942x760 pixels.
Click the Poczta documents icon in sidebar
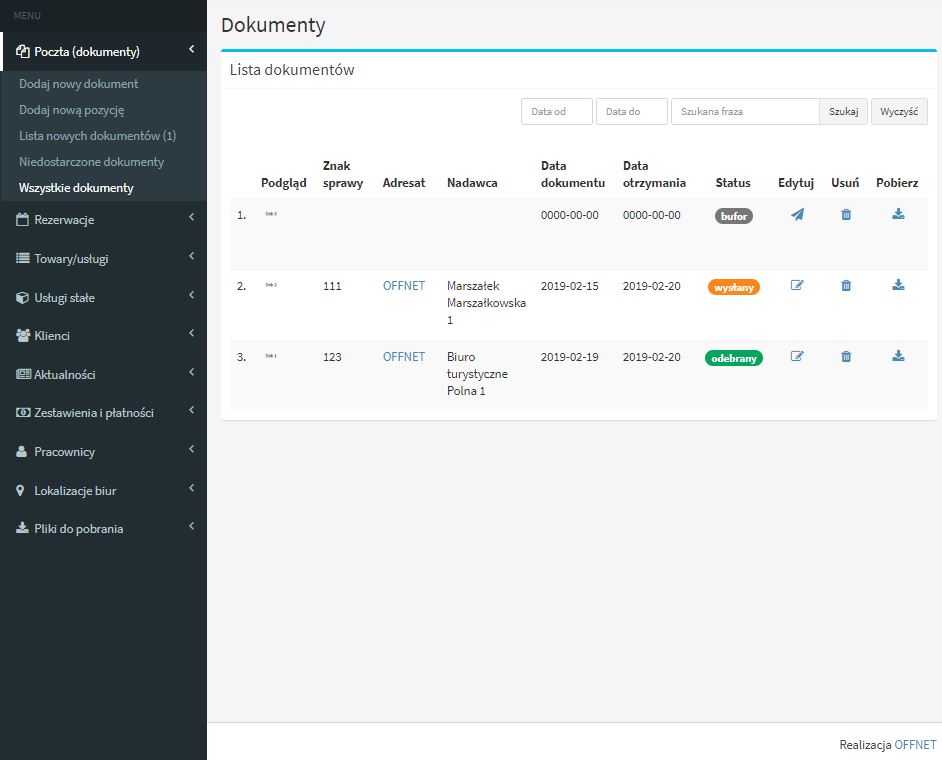click(22, 52)
